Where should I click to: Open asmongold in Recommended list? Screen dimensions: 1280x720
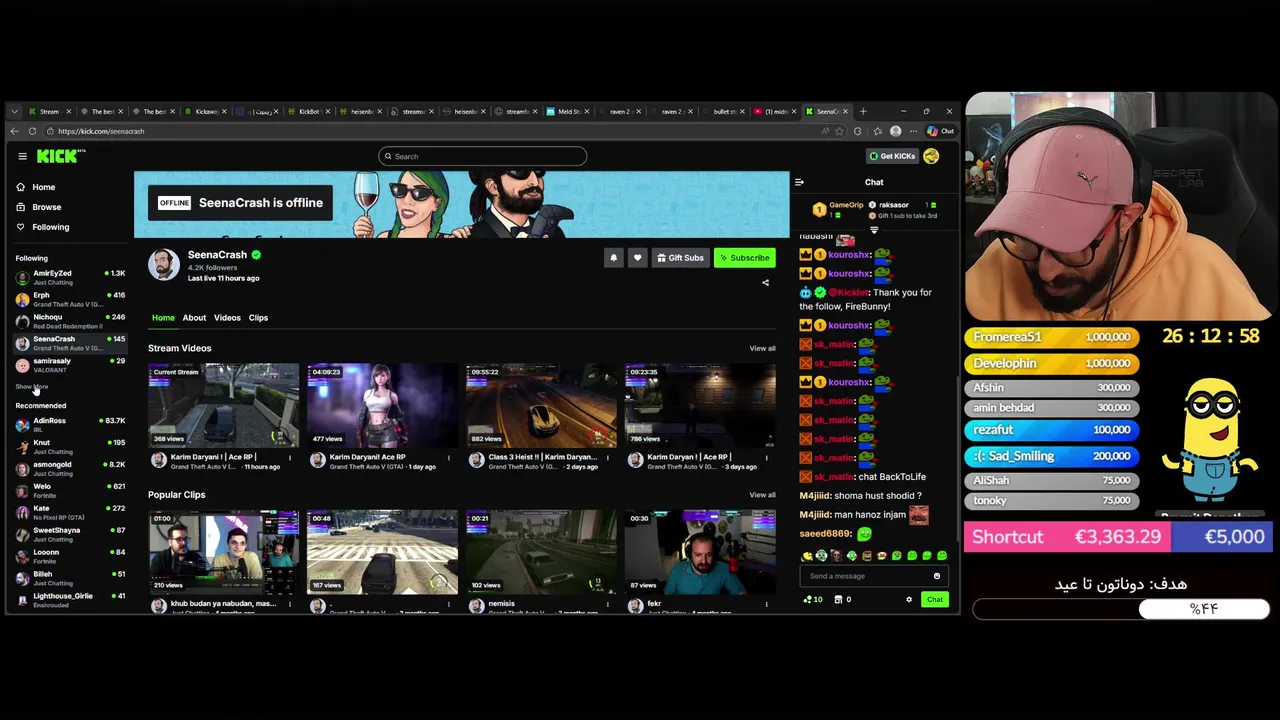tap(70, 469)
